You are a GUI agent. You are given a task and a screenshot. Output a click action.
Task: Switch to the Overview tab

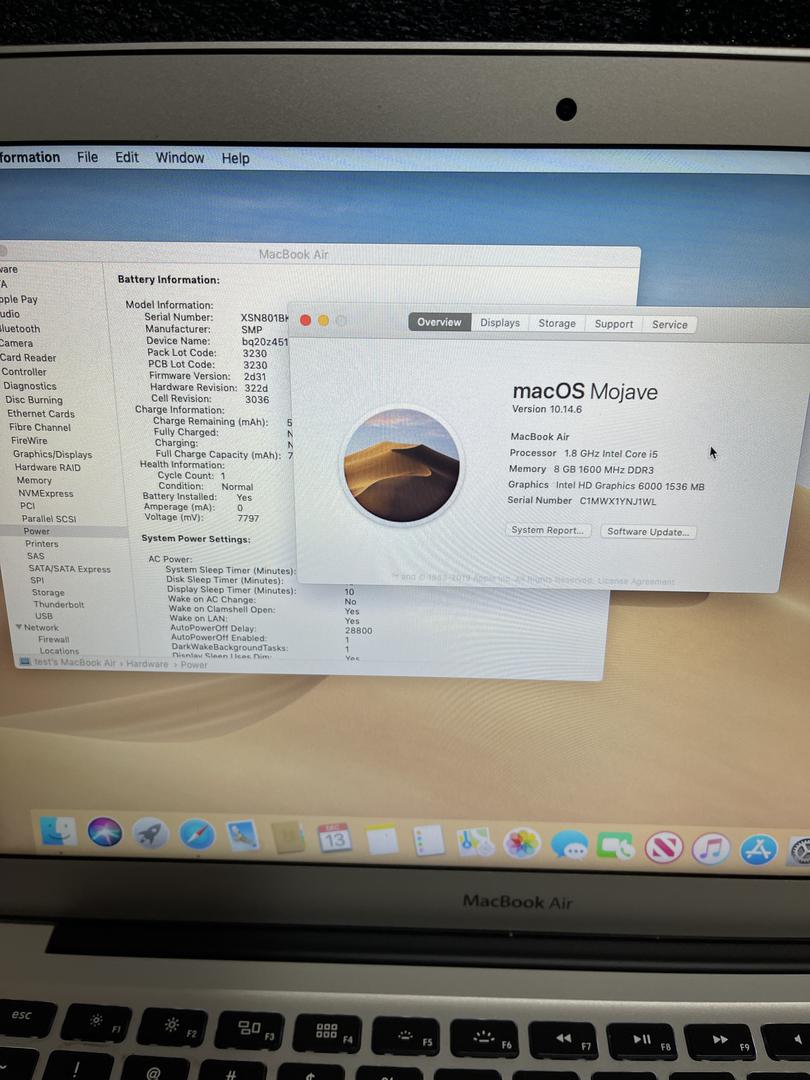pyautogui.click(x=439, y=322)
